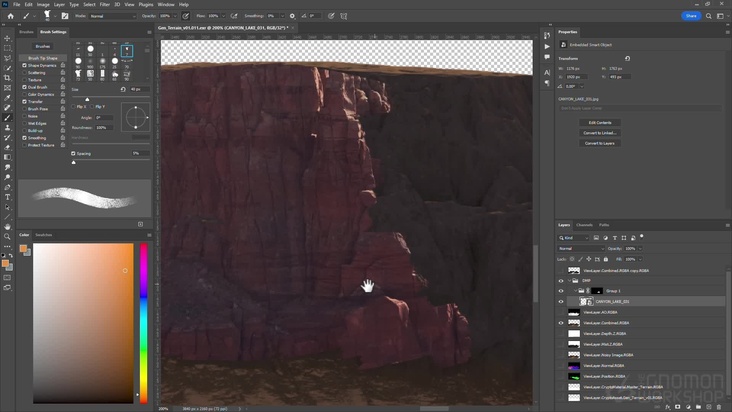Screen dimensions: 732x412
Task: Select the Clone Stamp tool
Action: click(7, 127)
